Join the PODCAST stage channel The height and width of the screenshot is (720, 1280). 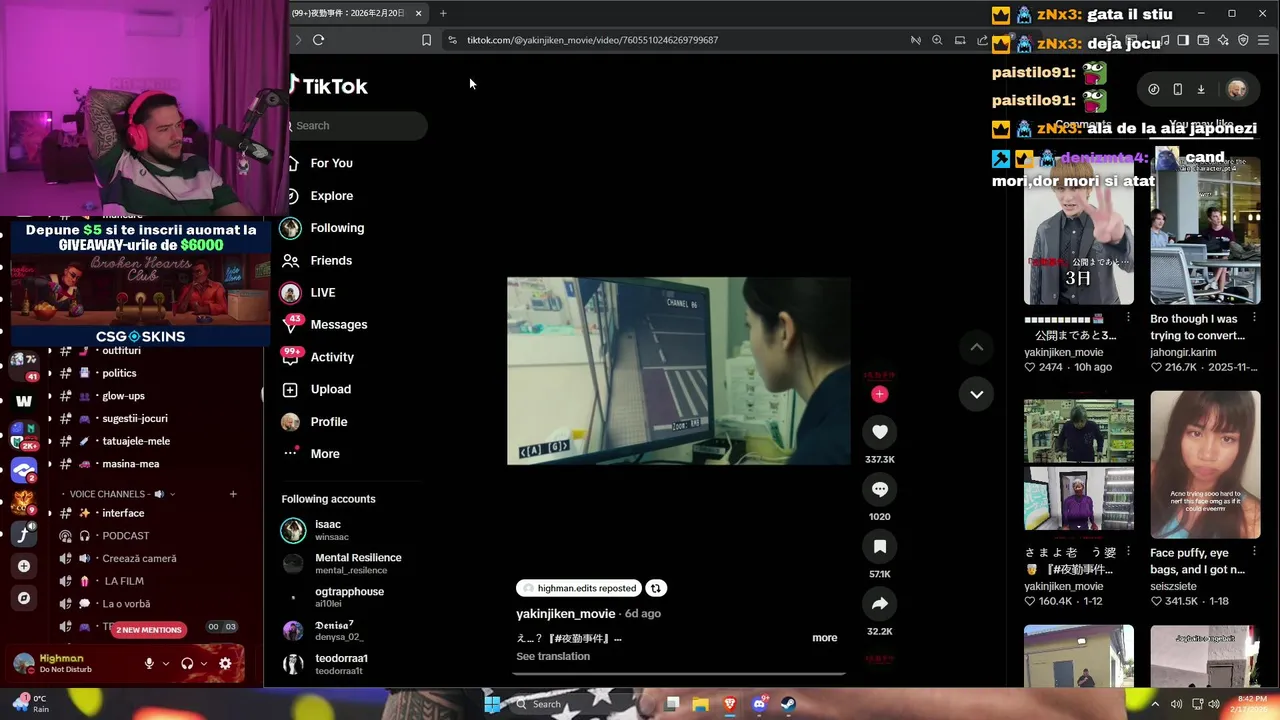coord(126,536)
